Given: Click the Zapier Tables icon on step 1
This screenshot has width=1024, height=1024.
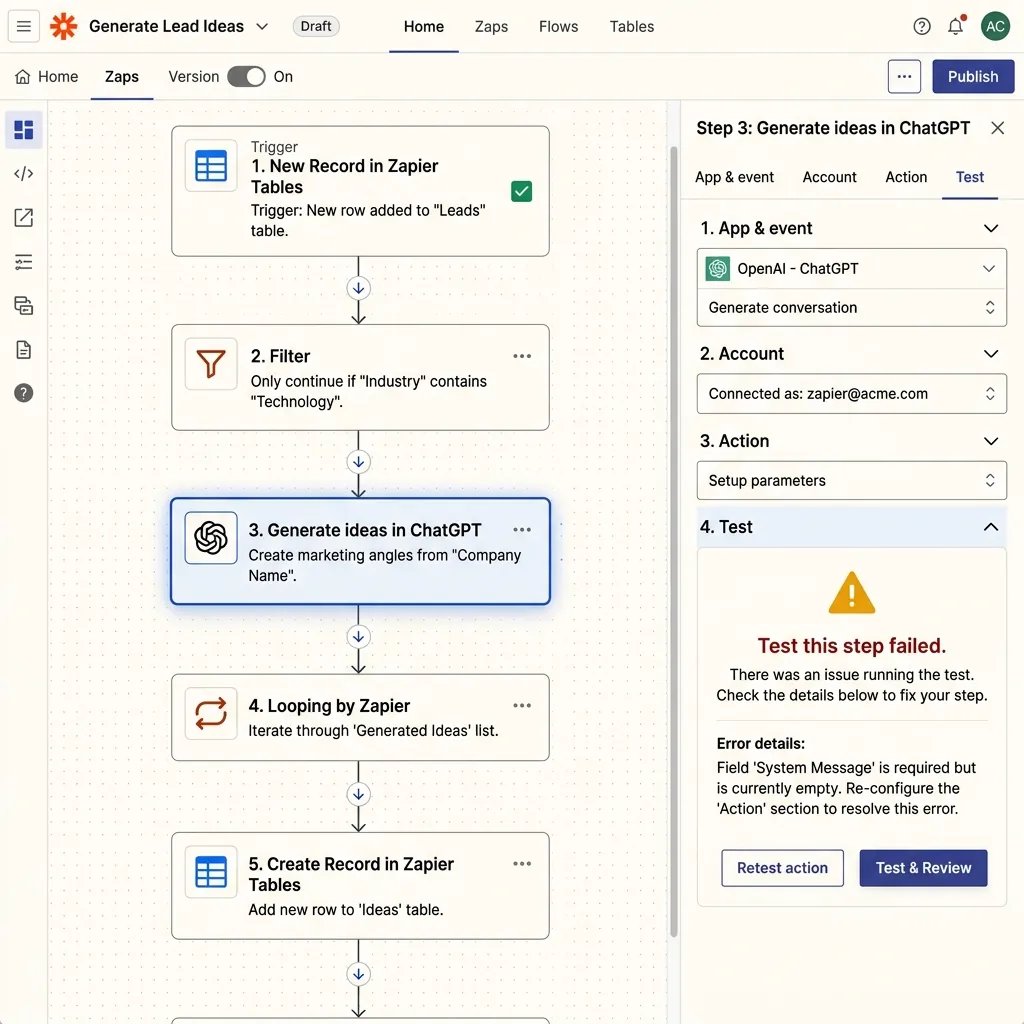Looking at the screenshot, I should [211, 165].
